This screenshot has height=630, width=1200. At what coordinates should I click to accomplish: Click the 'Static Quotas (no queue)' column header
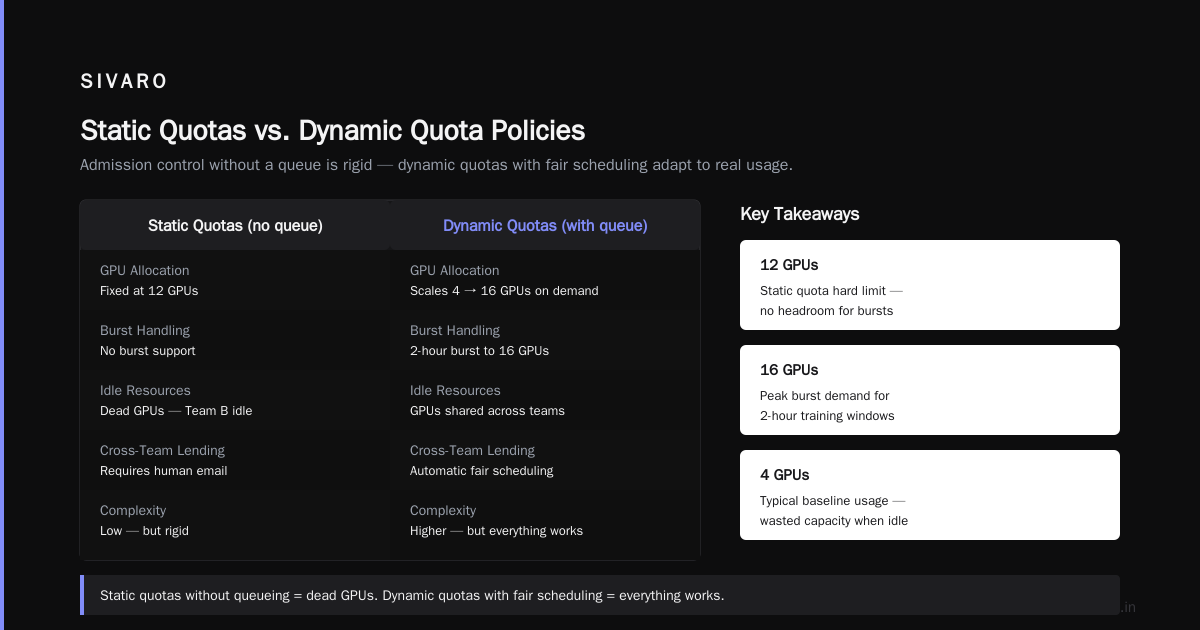point(235,226)
